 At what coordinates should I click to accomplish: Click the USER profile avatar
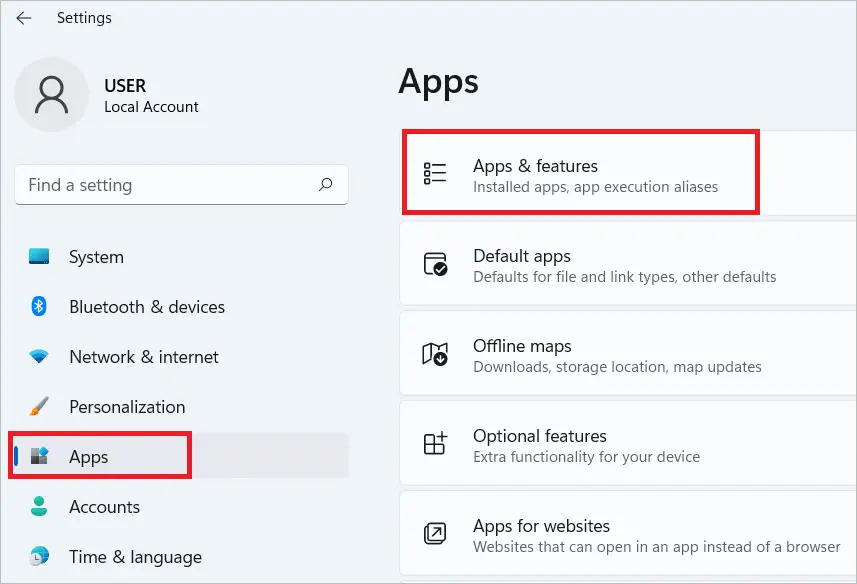52,94
